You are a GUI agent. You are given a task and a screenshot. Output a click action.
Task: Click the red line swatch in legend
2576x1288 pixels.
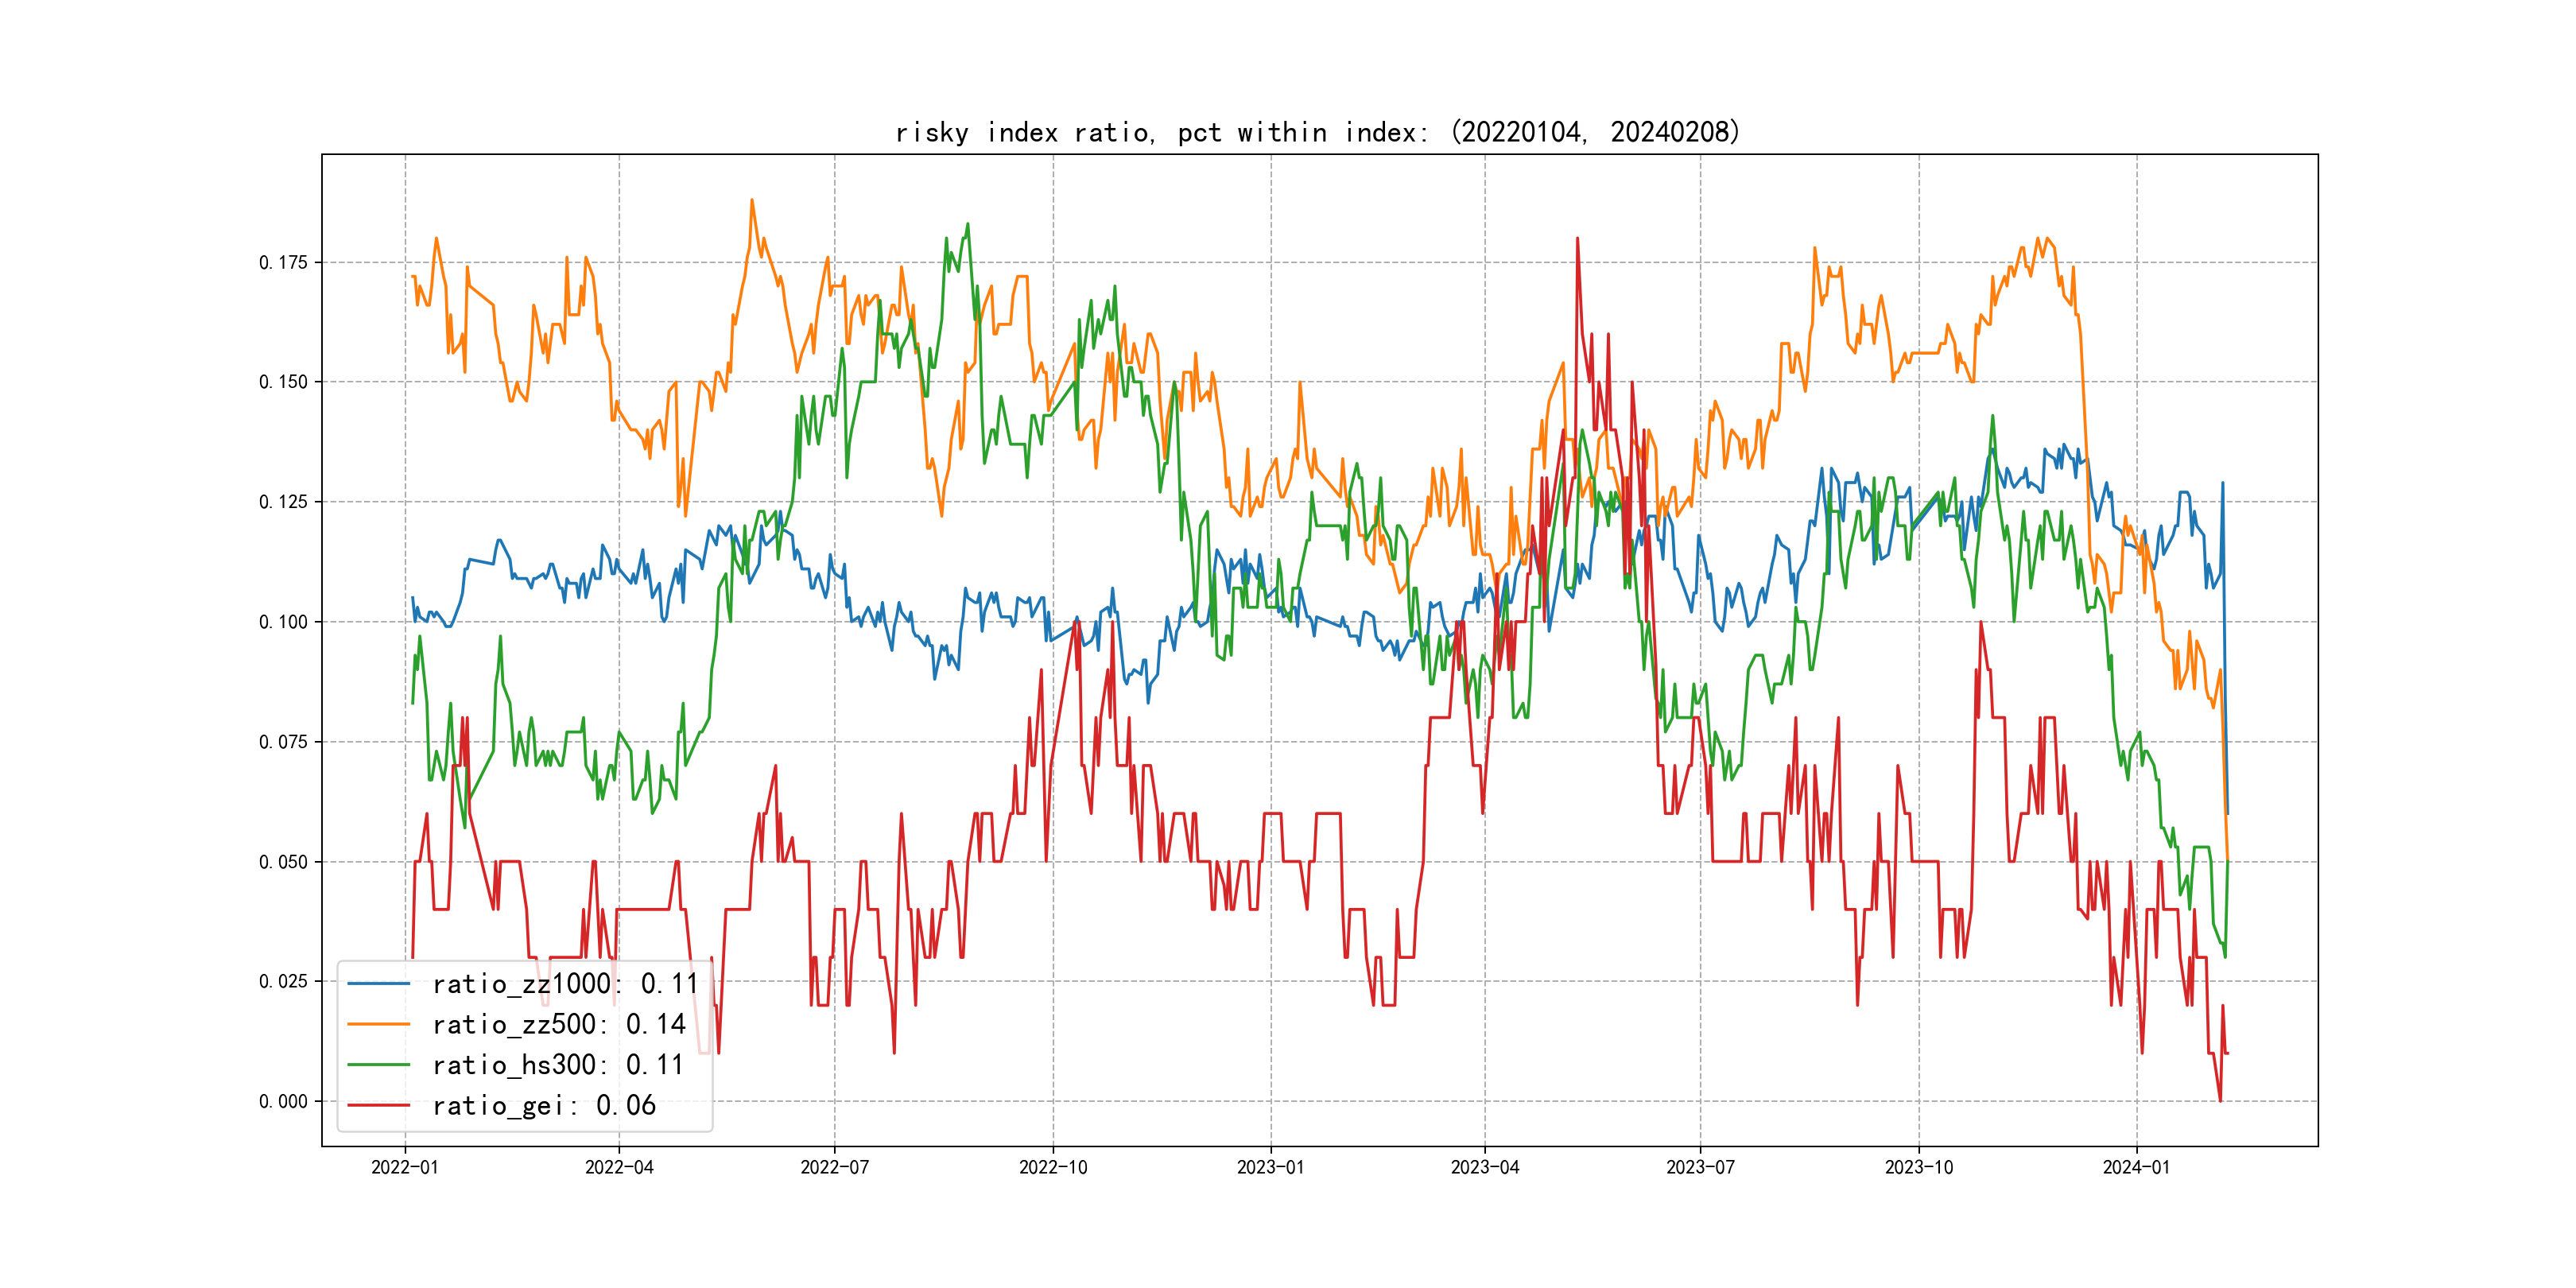(x=378, y=1106)
